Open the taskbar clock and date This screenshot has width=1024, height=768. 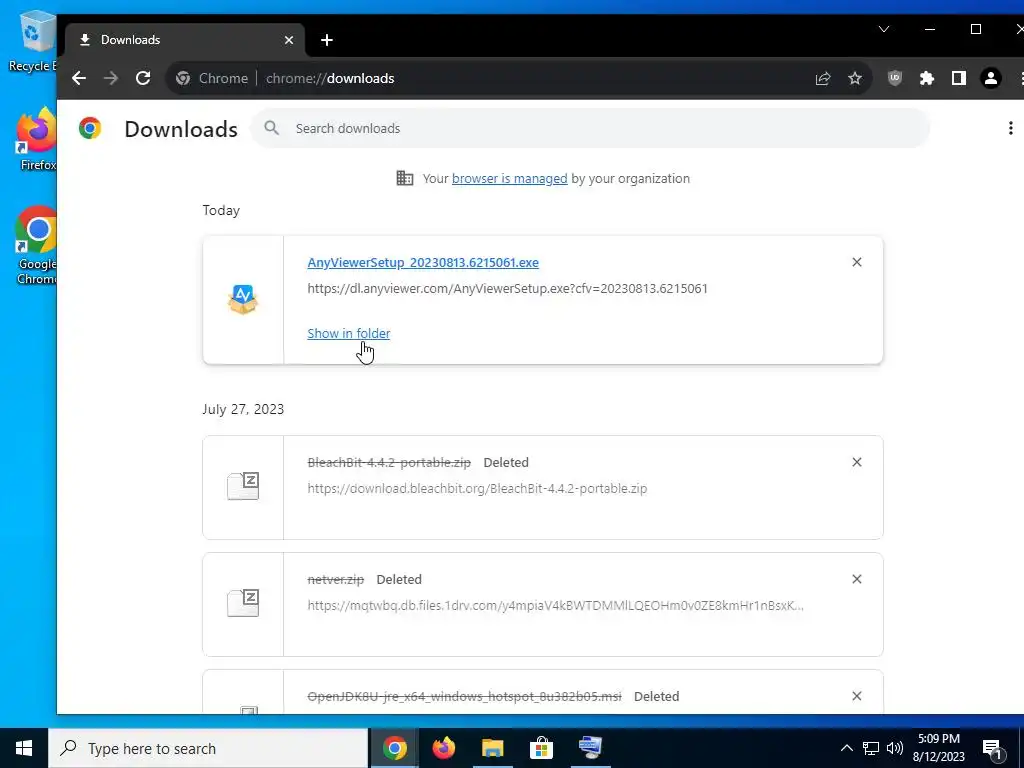click(939, 748)
